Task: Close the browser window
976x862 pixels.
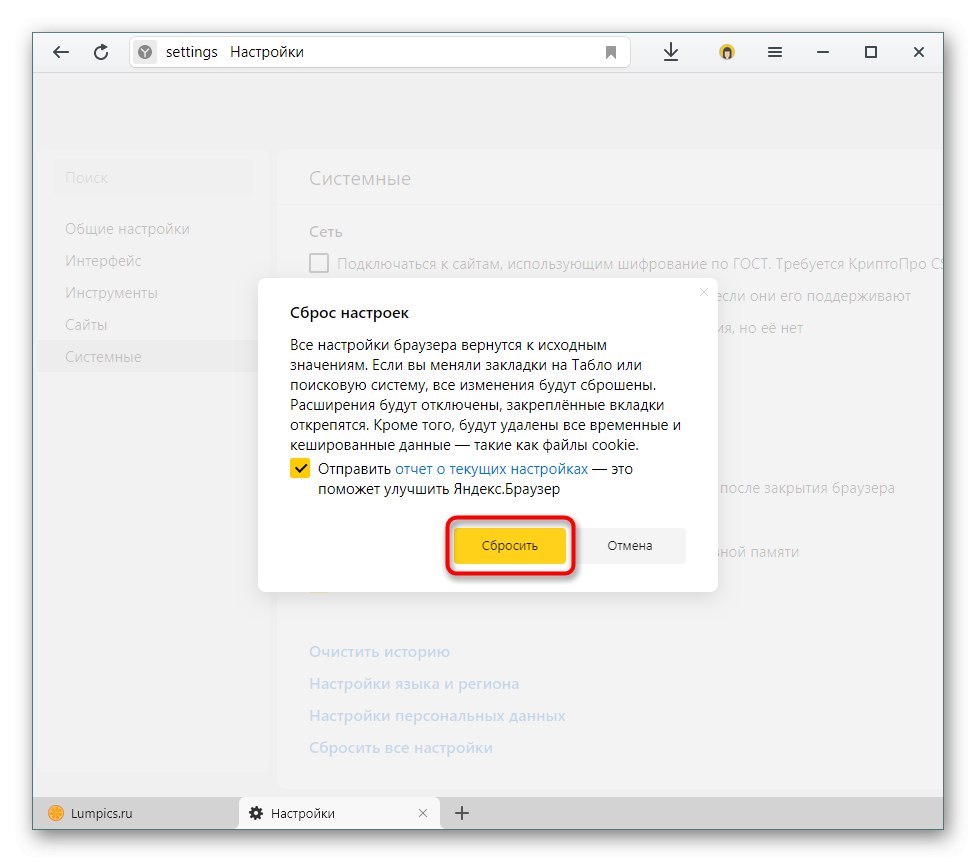Action: coord(919,52)
